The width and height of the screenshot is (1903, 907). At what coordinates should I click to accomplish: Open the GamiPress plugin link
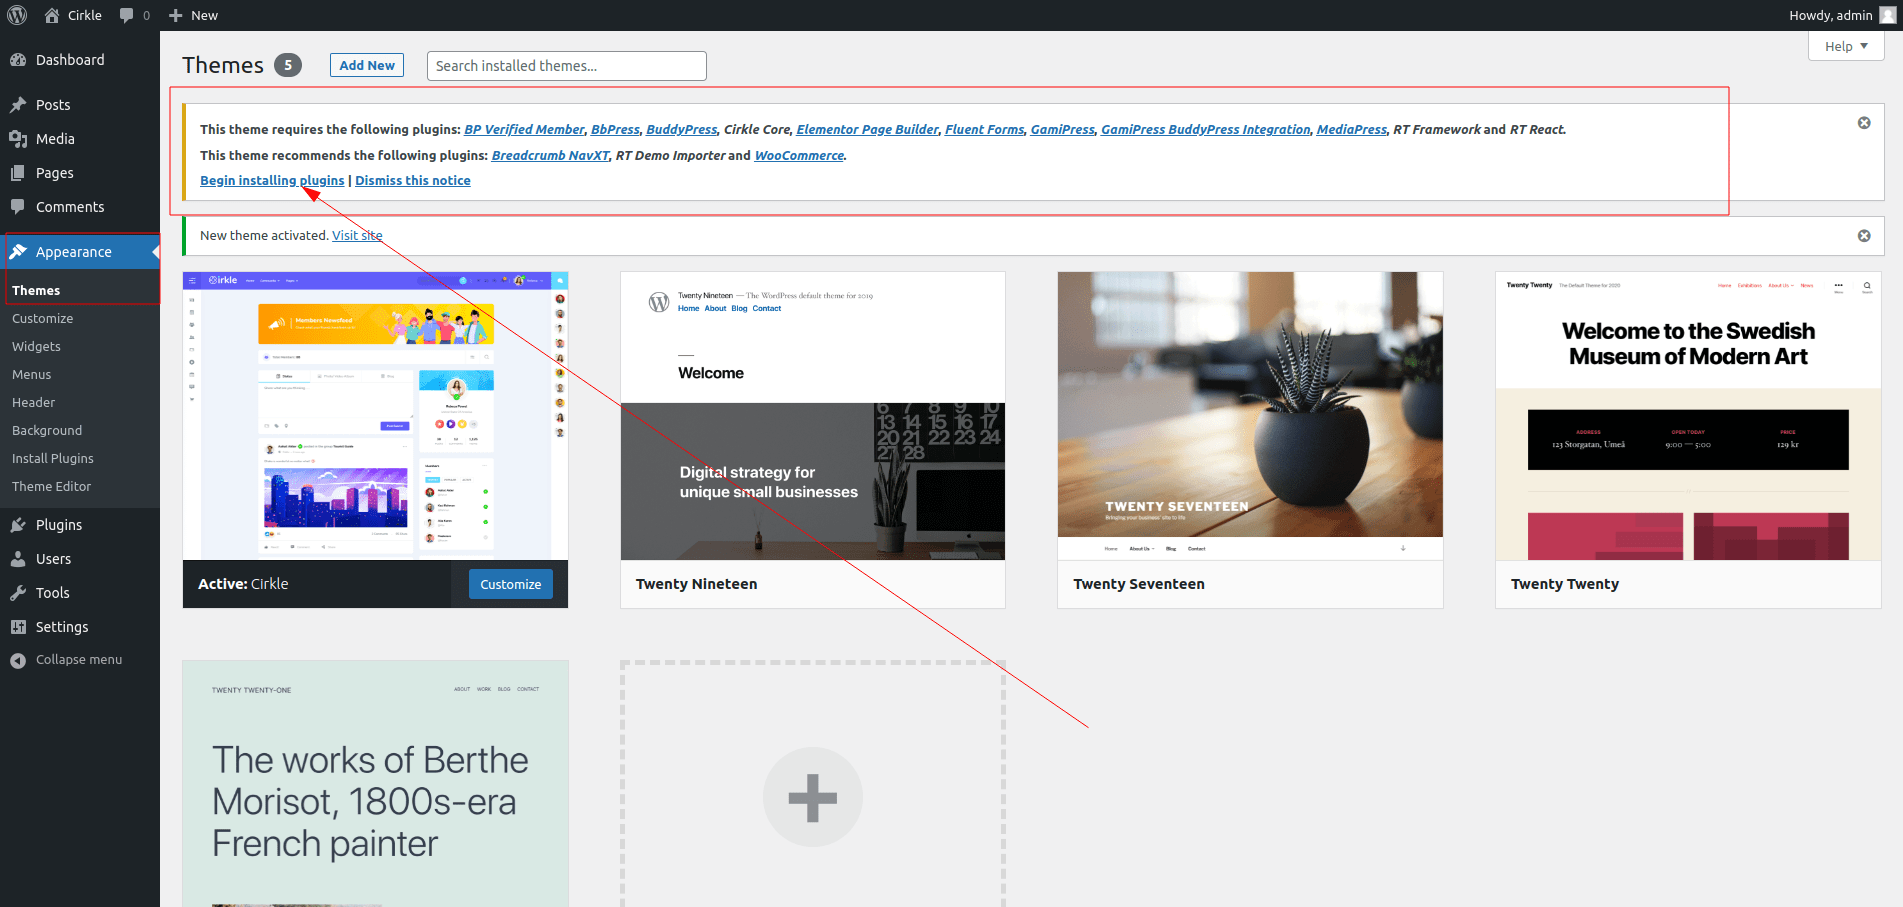(x=1063, y=129)
